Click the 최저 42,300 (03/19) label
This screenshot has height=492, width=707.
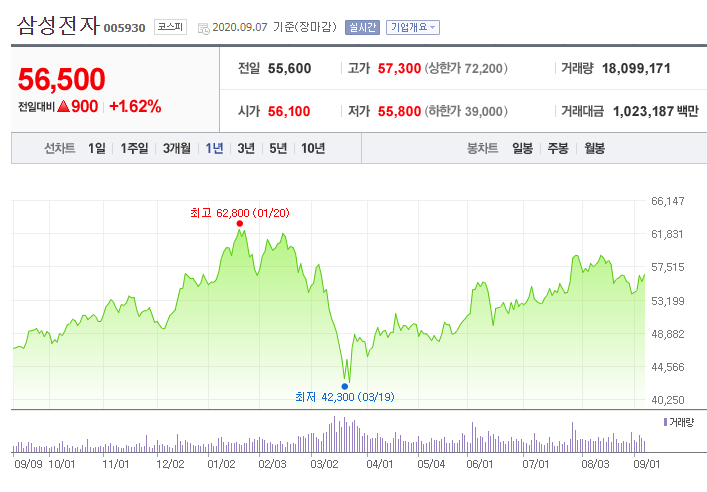(345, 397)
